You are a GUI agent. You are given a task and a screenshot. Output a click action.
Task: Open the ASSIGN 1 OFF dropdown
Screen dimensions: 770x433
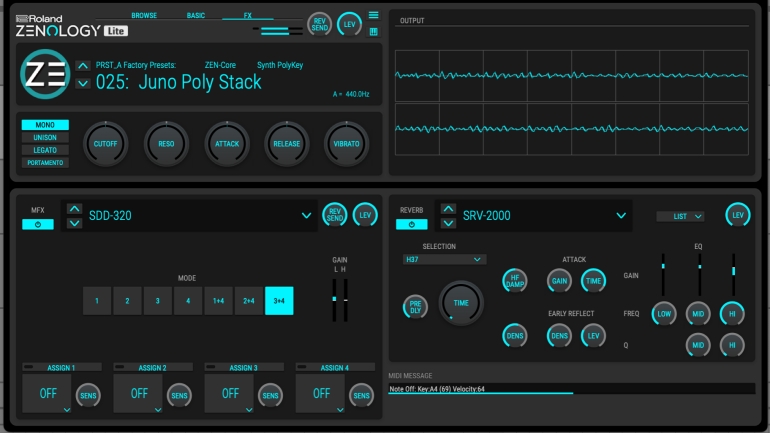coord(47,393)
